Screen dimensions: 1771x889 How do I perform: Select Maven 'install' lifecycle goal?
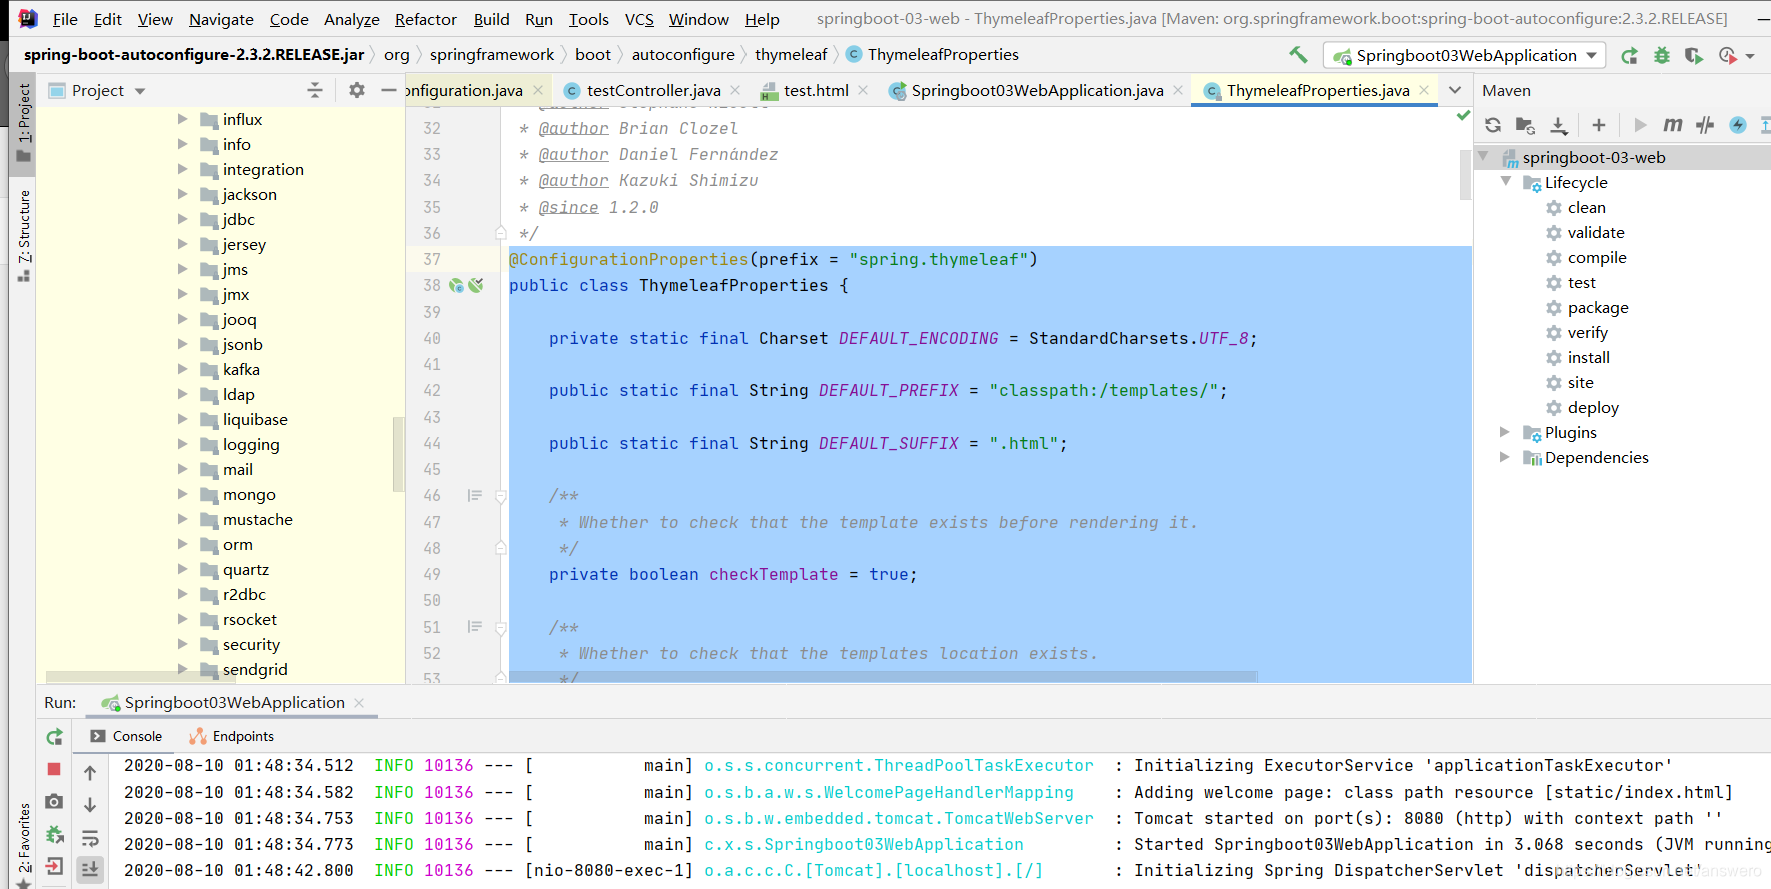pos(1588,357)
